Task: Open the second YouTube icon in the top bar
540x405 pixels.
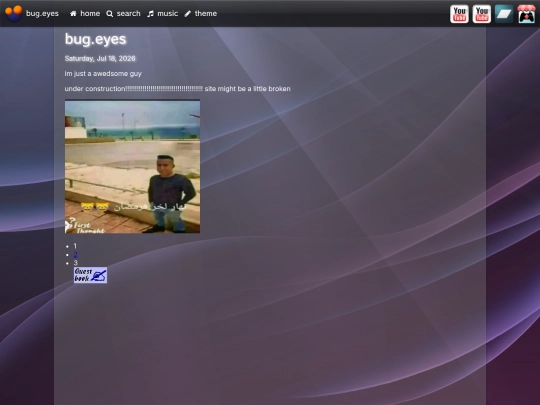Action: click(x=481, y=14)
